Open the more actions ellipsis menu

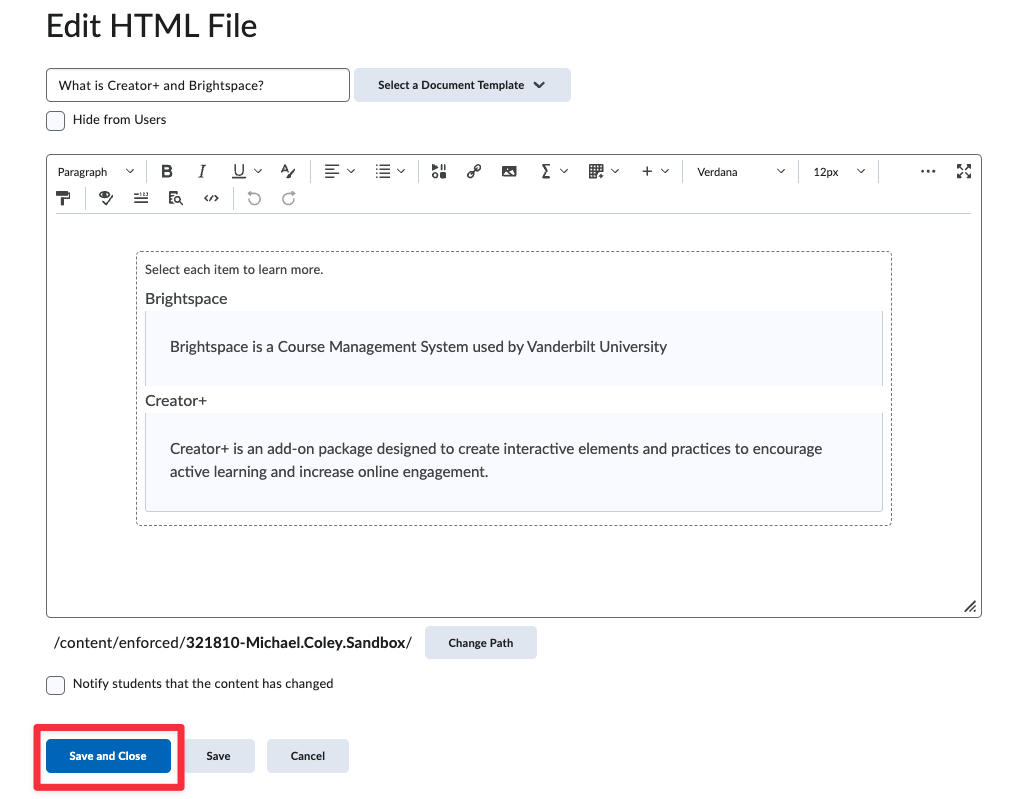[927, 172]
